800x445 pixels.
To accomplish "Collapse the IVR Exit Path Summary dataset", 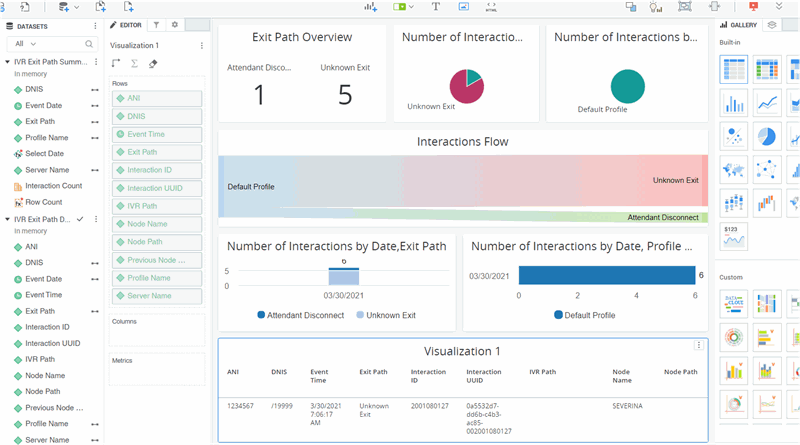I will [x=7, y=62].
